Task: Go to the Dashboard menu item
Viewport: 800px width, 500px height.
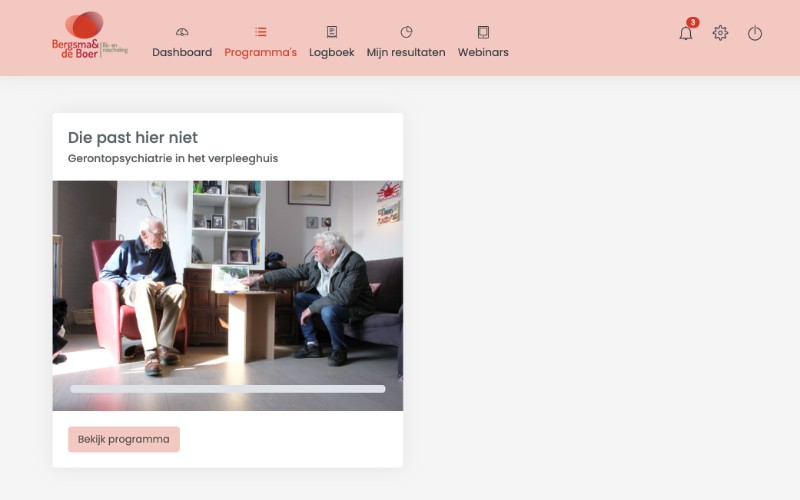Action: pos(182,52)
